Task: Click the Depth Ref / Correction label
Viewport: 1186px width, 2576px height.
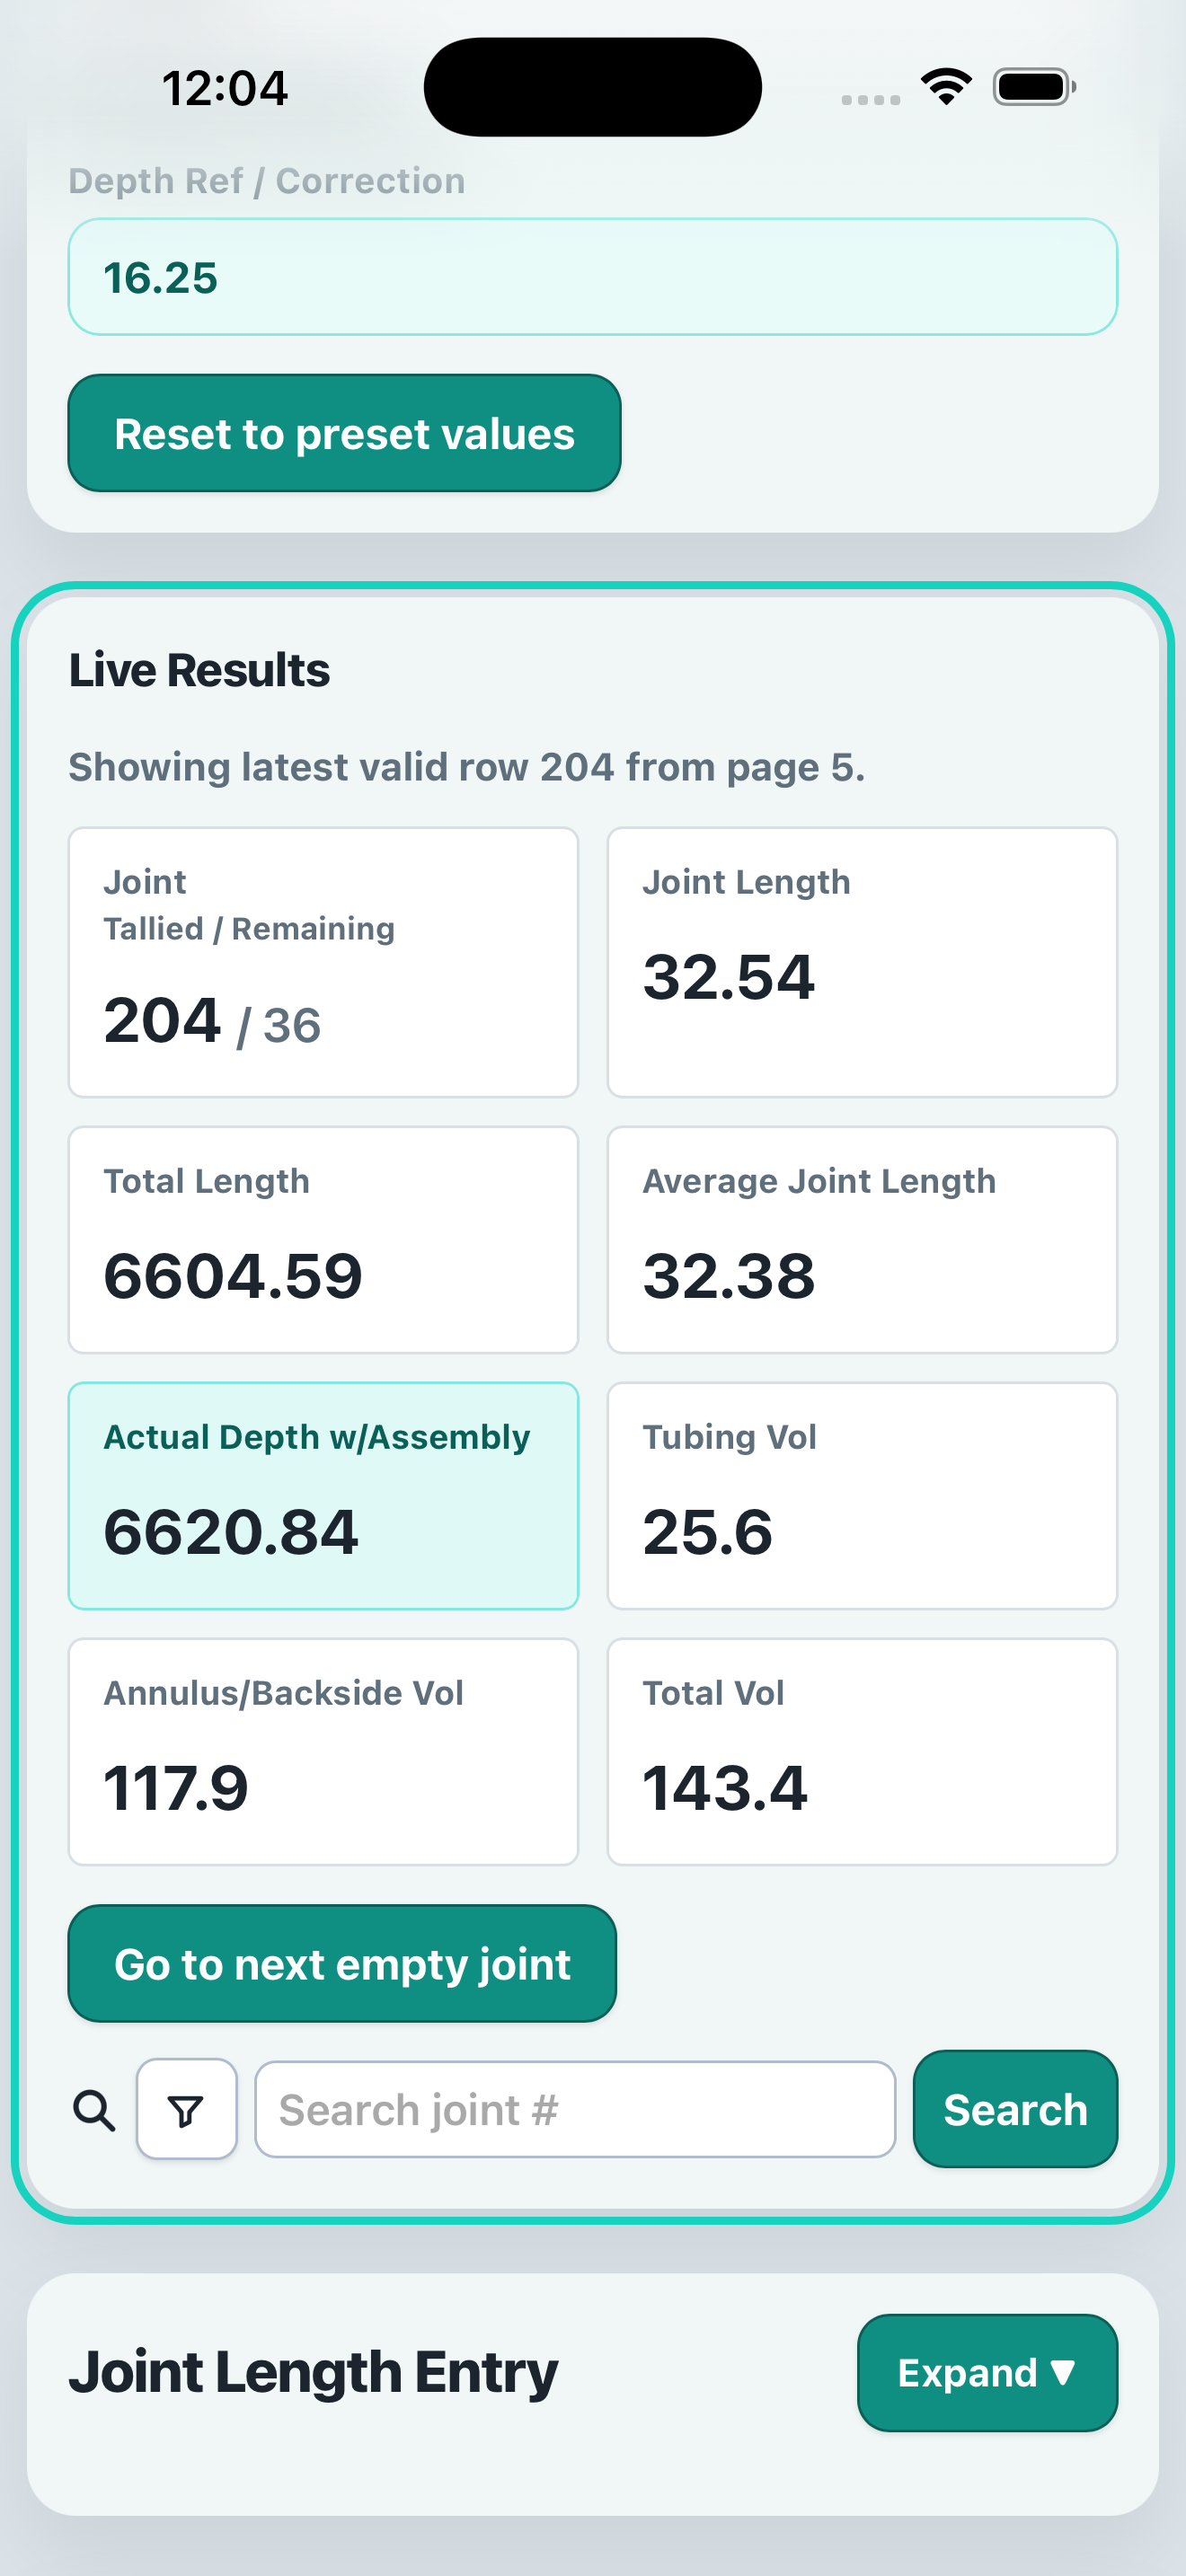Action: click(267, 181)
